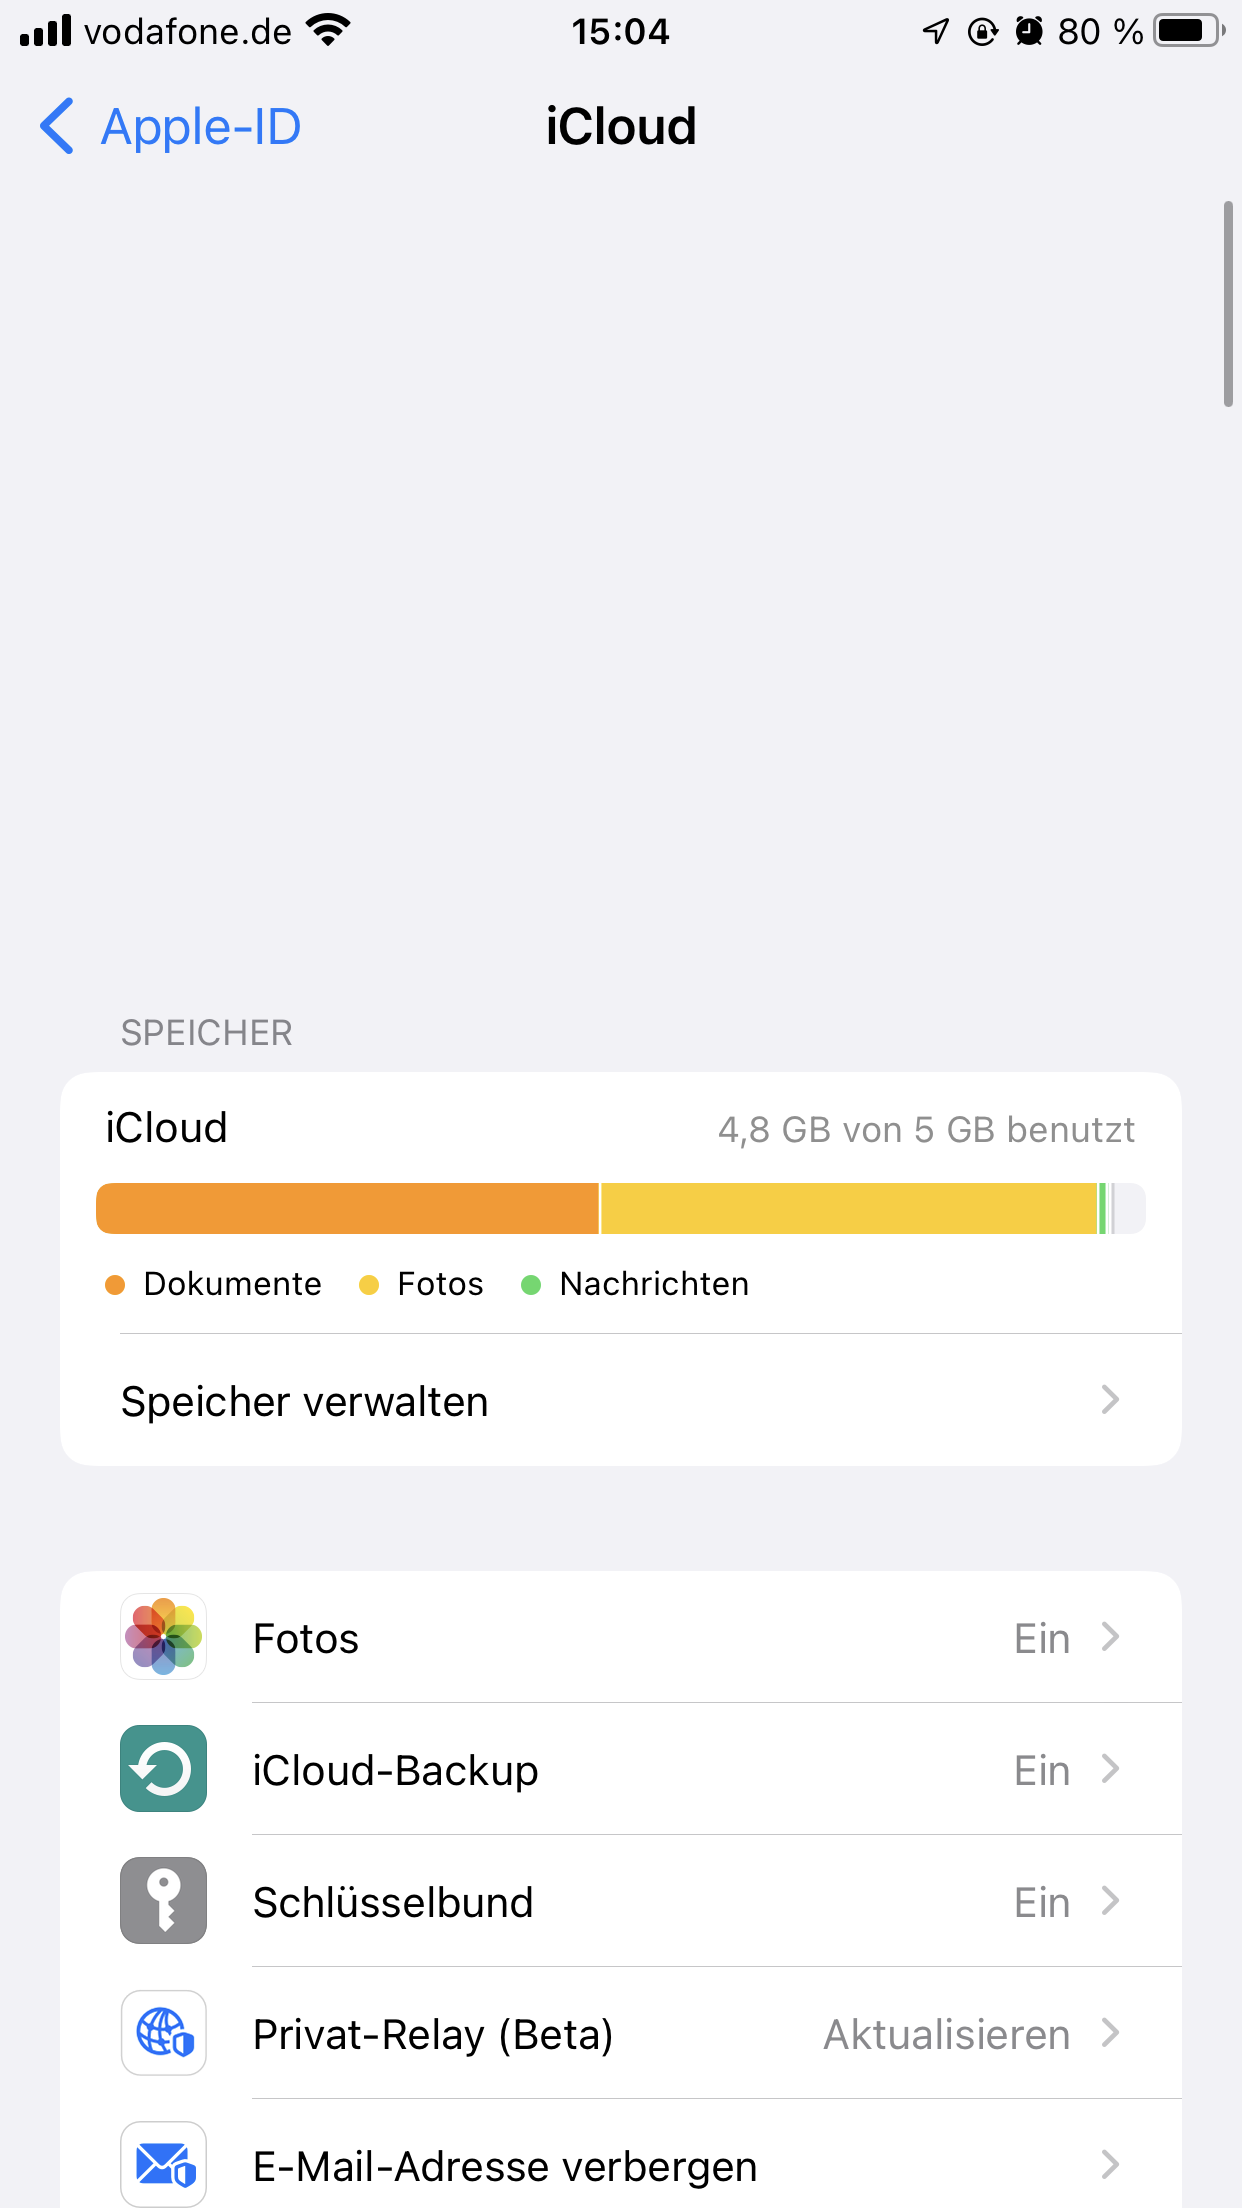
Task: Open iCloud-Backup setting showing Ein
Action: pos(1042,1771)
